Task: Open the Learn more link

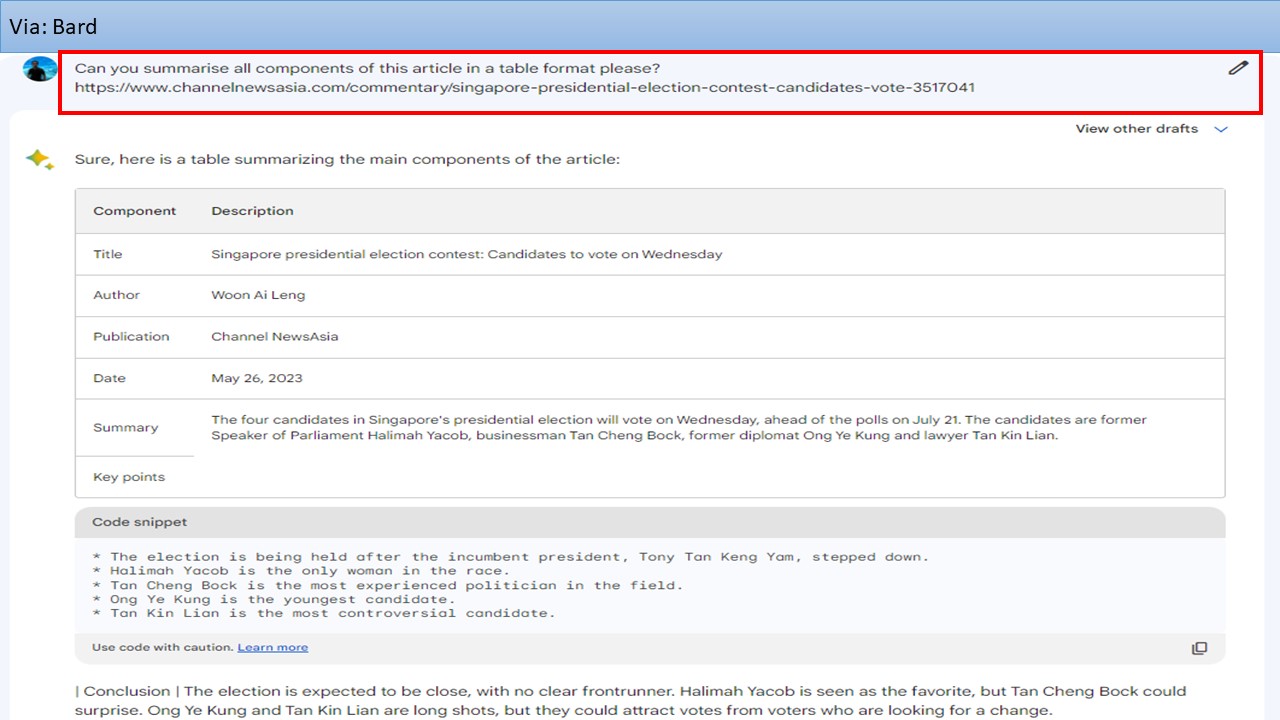Action: [273, 648]
